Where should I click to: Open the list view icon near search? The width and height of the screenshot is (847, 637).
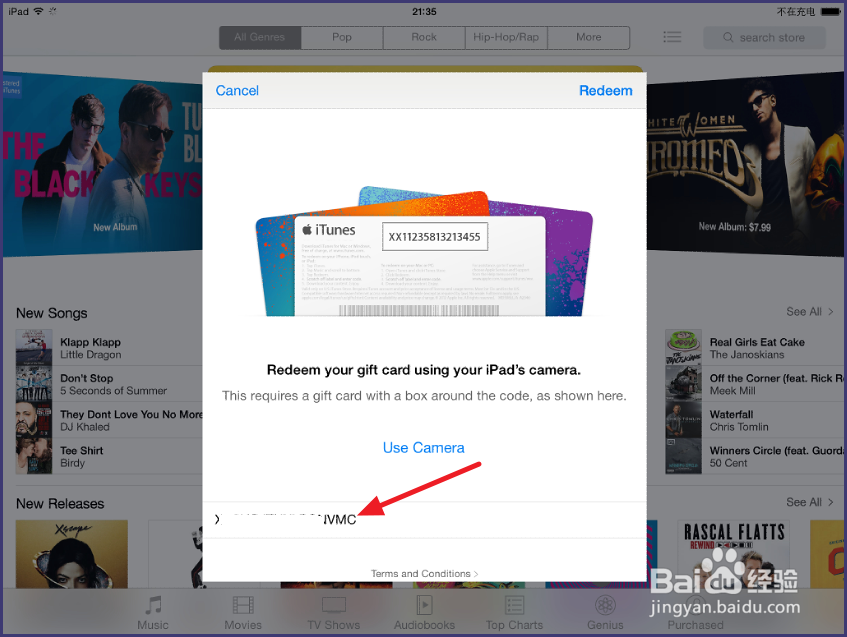(672, 37)
